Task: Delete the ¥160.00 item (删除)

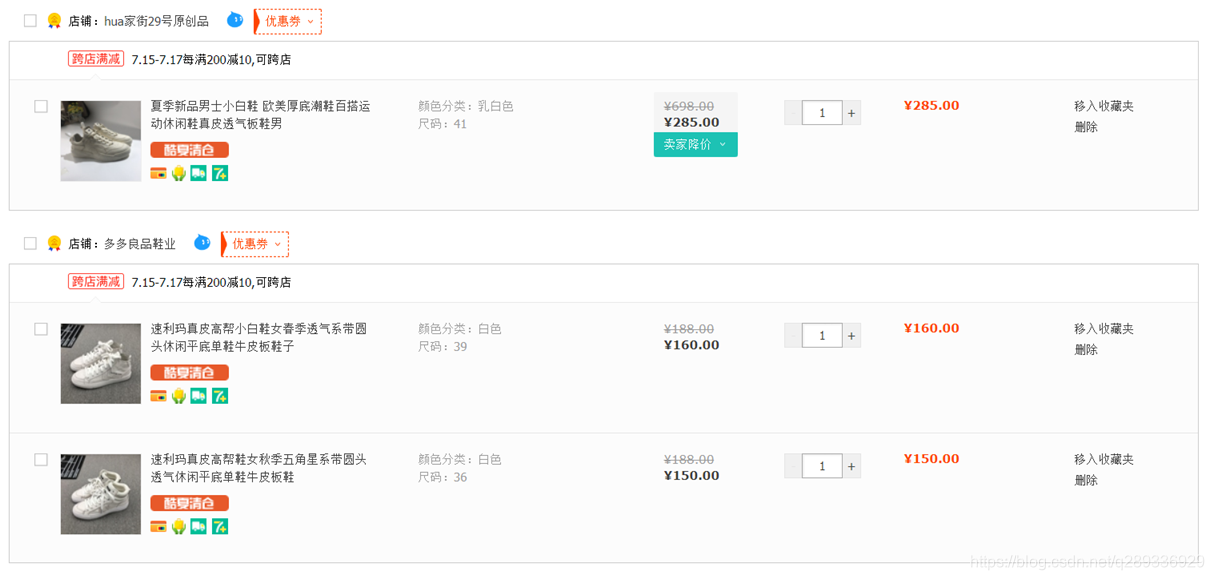Action: (x=1086, y=350)
